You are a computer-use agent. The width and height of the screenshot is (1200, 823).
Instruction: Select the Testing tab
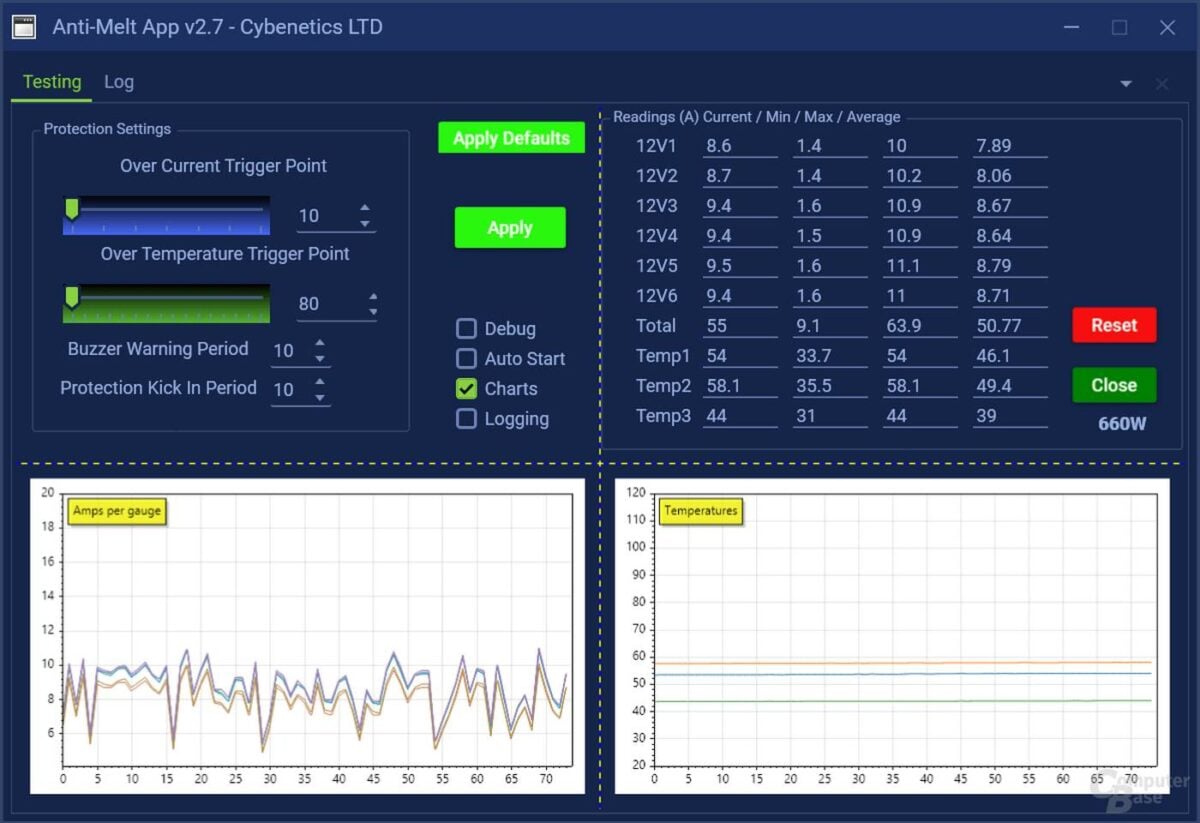[51, 82]
